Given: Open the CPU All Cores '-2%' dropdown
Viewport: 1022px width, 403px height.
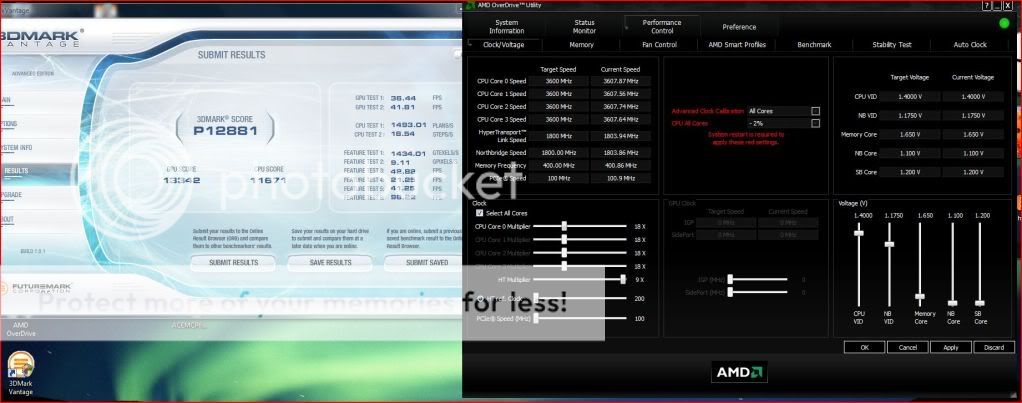Looking at the screenshot, I should (x=815, y=123).
